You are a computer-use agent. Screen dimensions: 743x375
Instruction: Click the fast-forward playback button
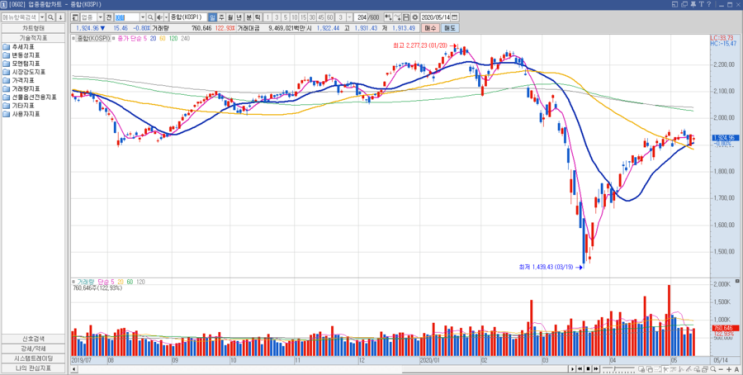click(596, 369)
